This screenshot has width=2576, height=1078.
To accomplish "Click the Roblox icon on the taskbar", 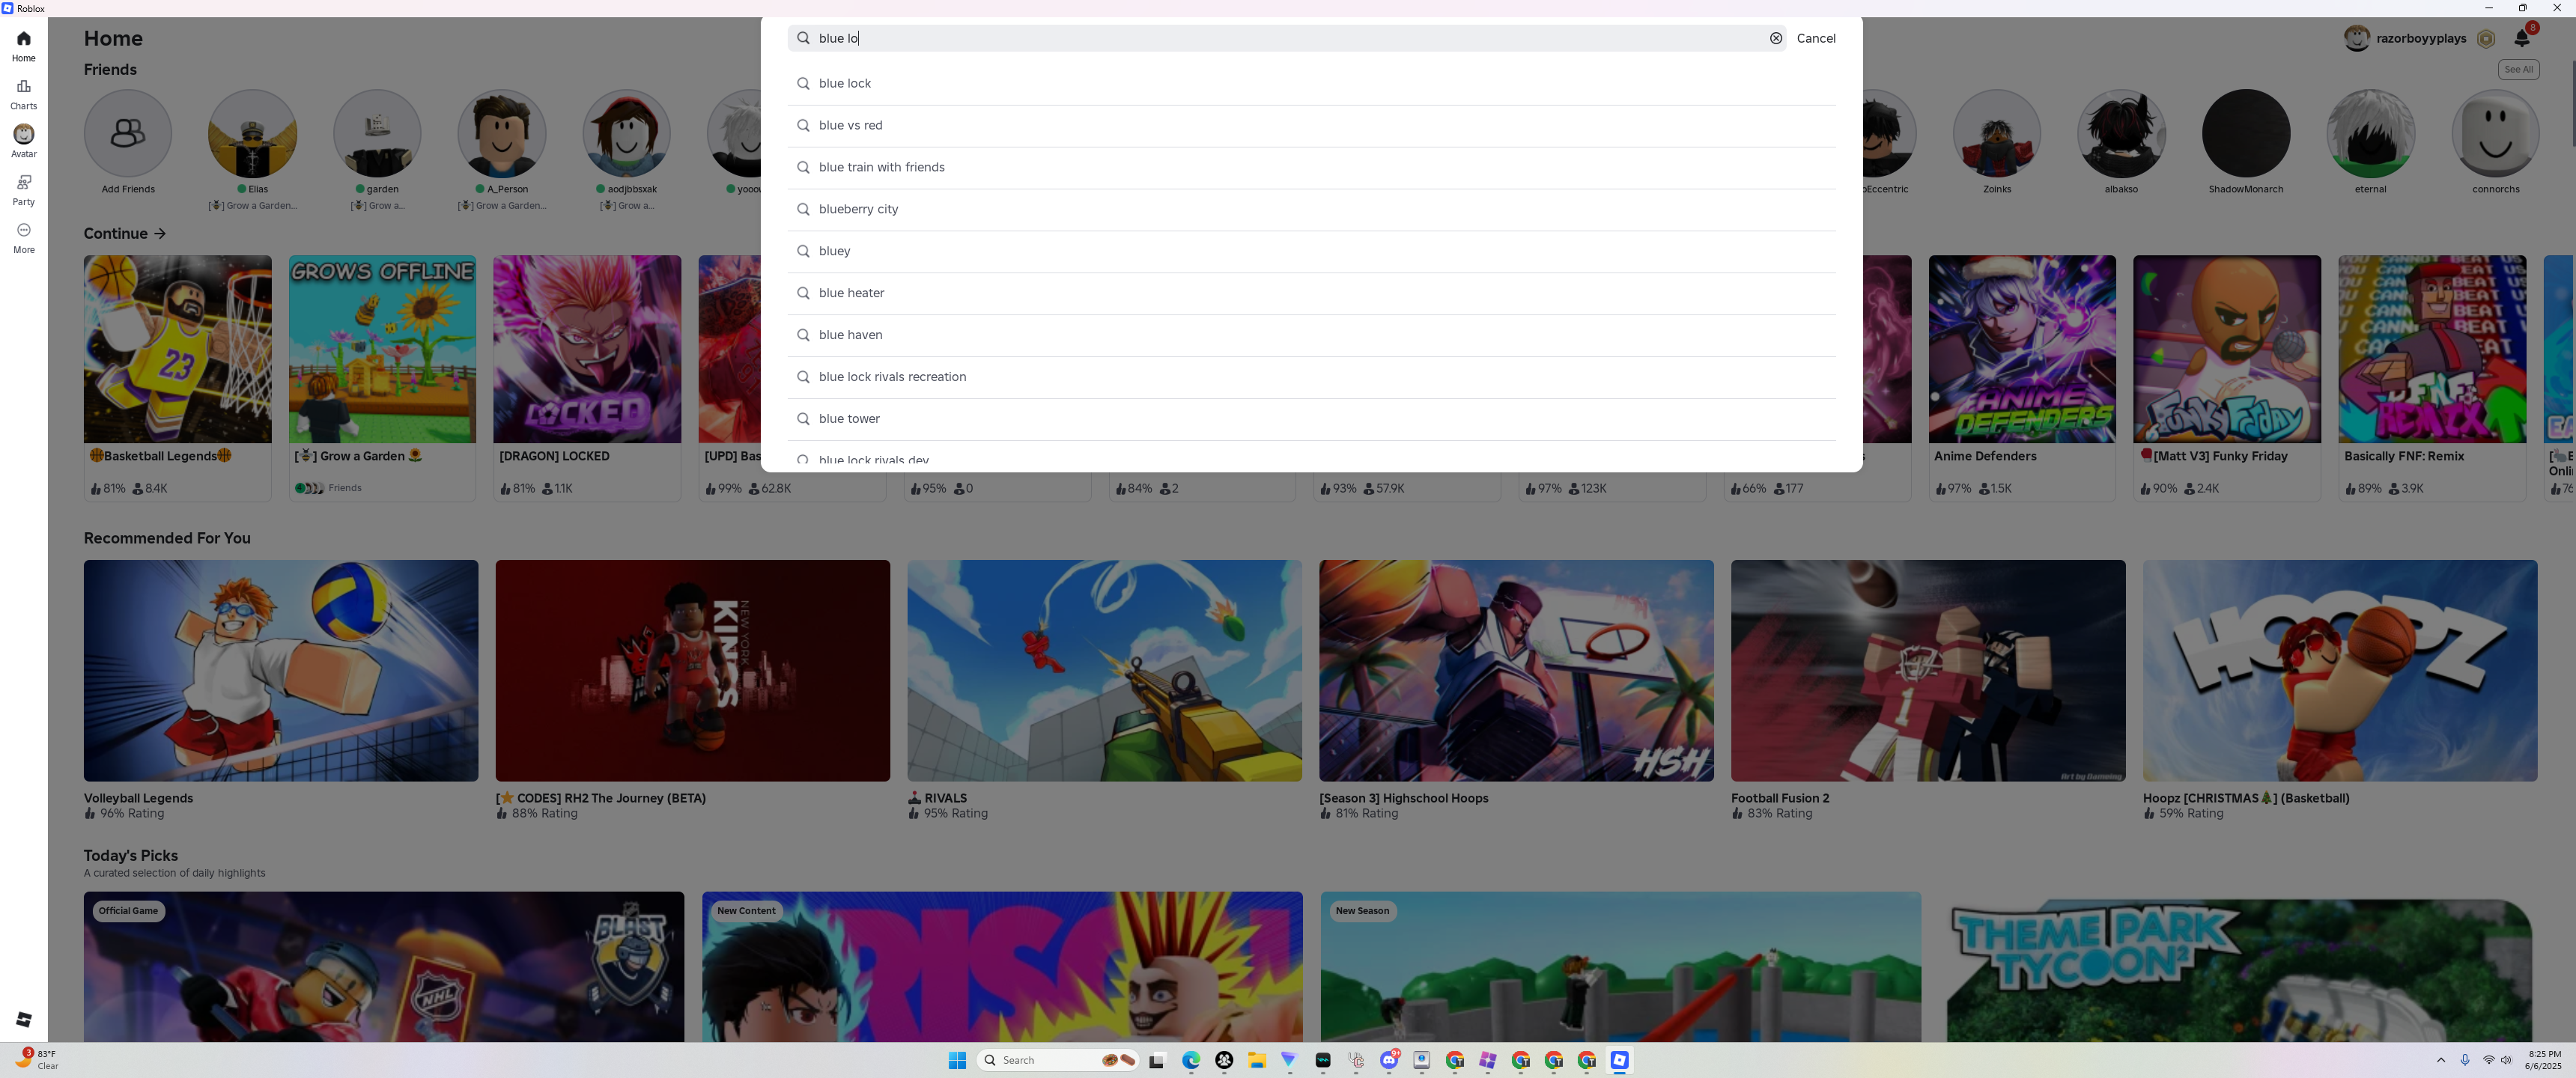I will pyautogui.click(x=1620, y=1060).
